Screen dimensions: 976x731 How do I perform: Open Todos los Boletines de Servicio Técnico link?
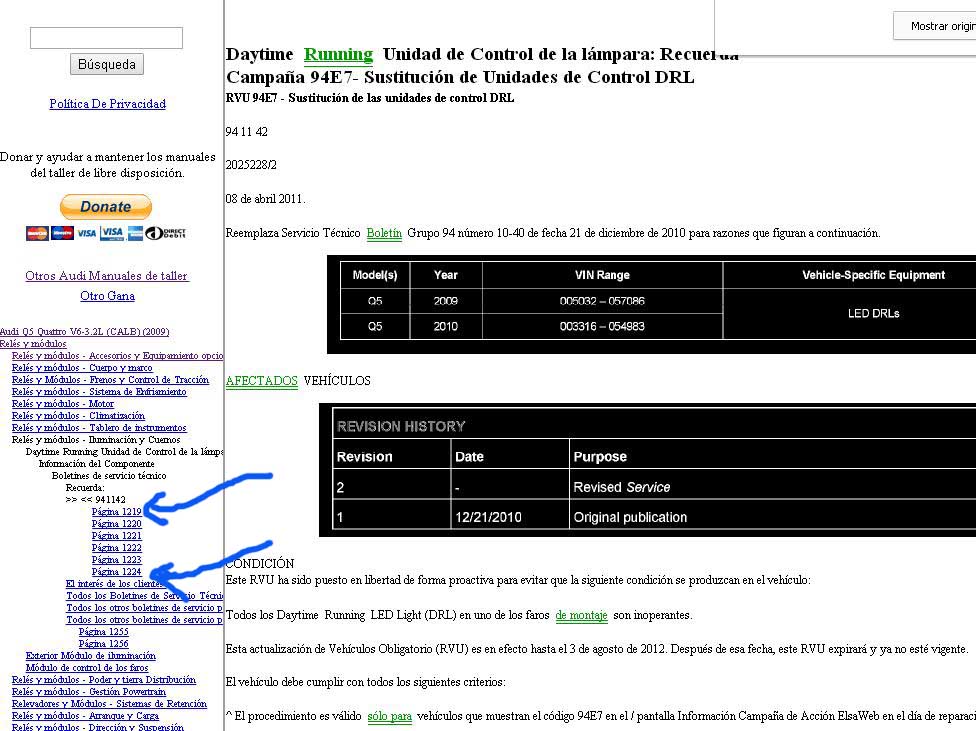coord(144,596)
